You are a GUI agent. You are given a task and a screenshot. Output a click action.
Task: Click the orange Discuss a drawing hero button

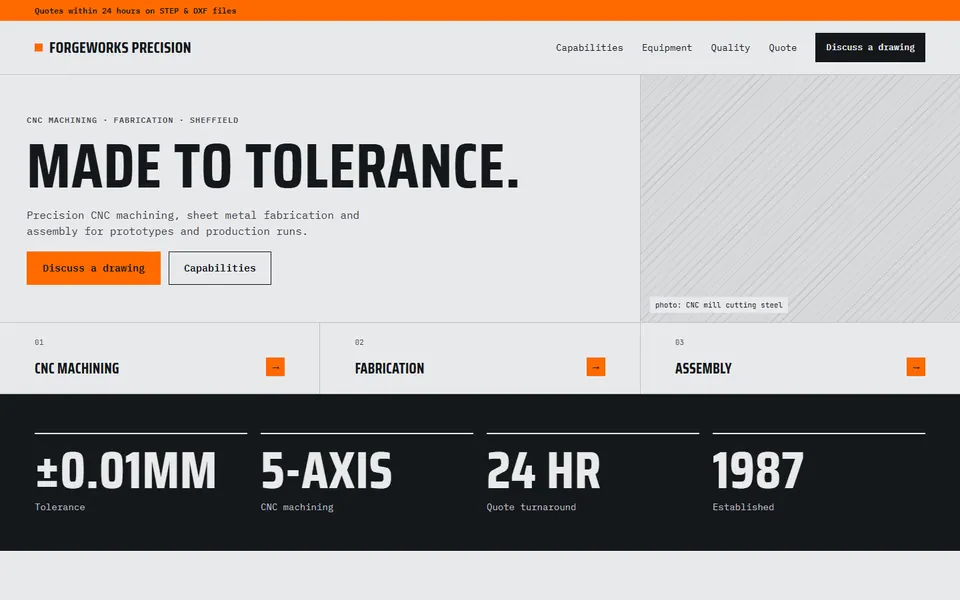tap(94, 268)
